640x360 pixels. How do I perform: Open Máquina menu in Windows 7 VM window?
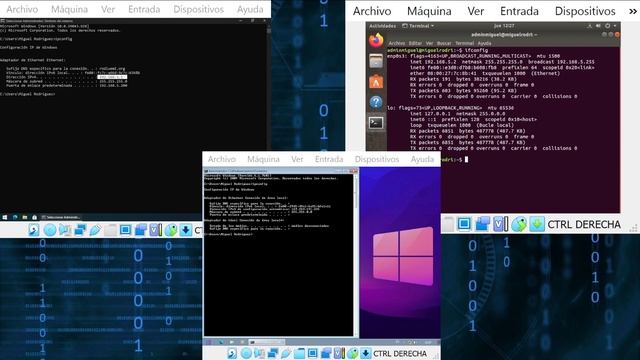point(263,159)
